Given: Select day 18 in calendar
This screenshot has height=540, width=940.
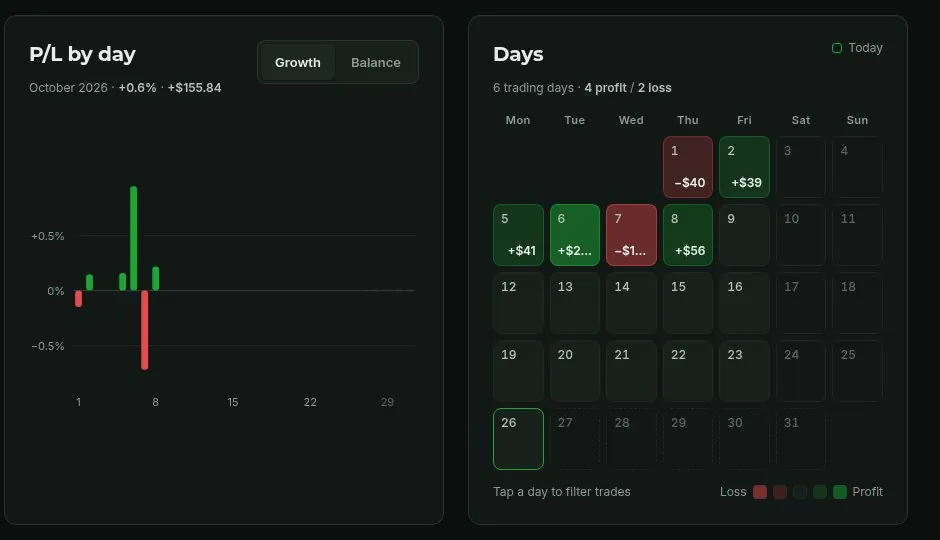Looking at the screenshot, I should (x=857, y=303).
